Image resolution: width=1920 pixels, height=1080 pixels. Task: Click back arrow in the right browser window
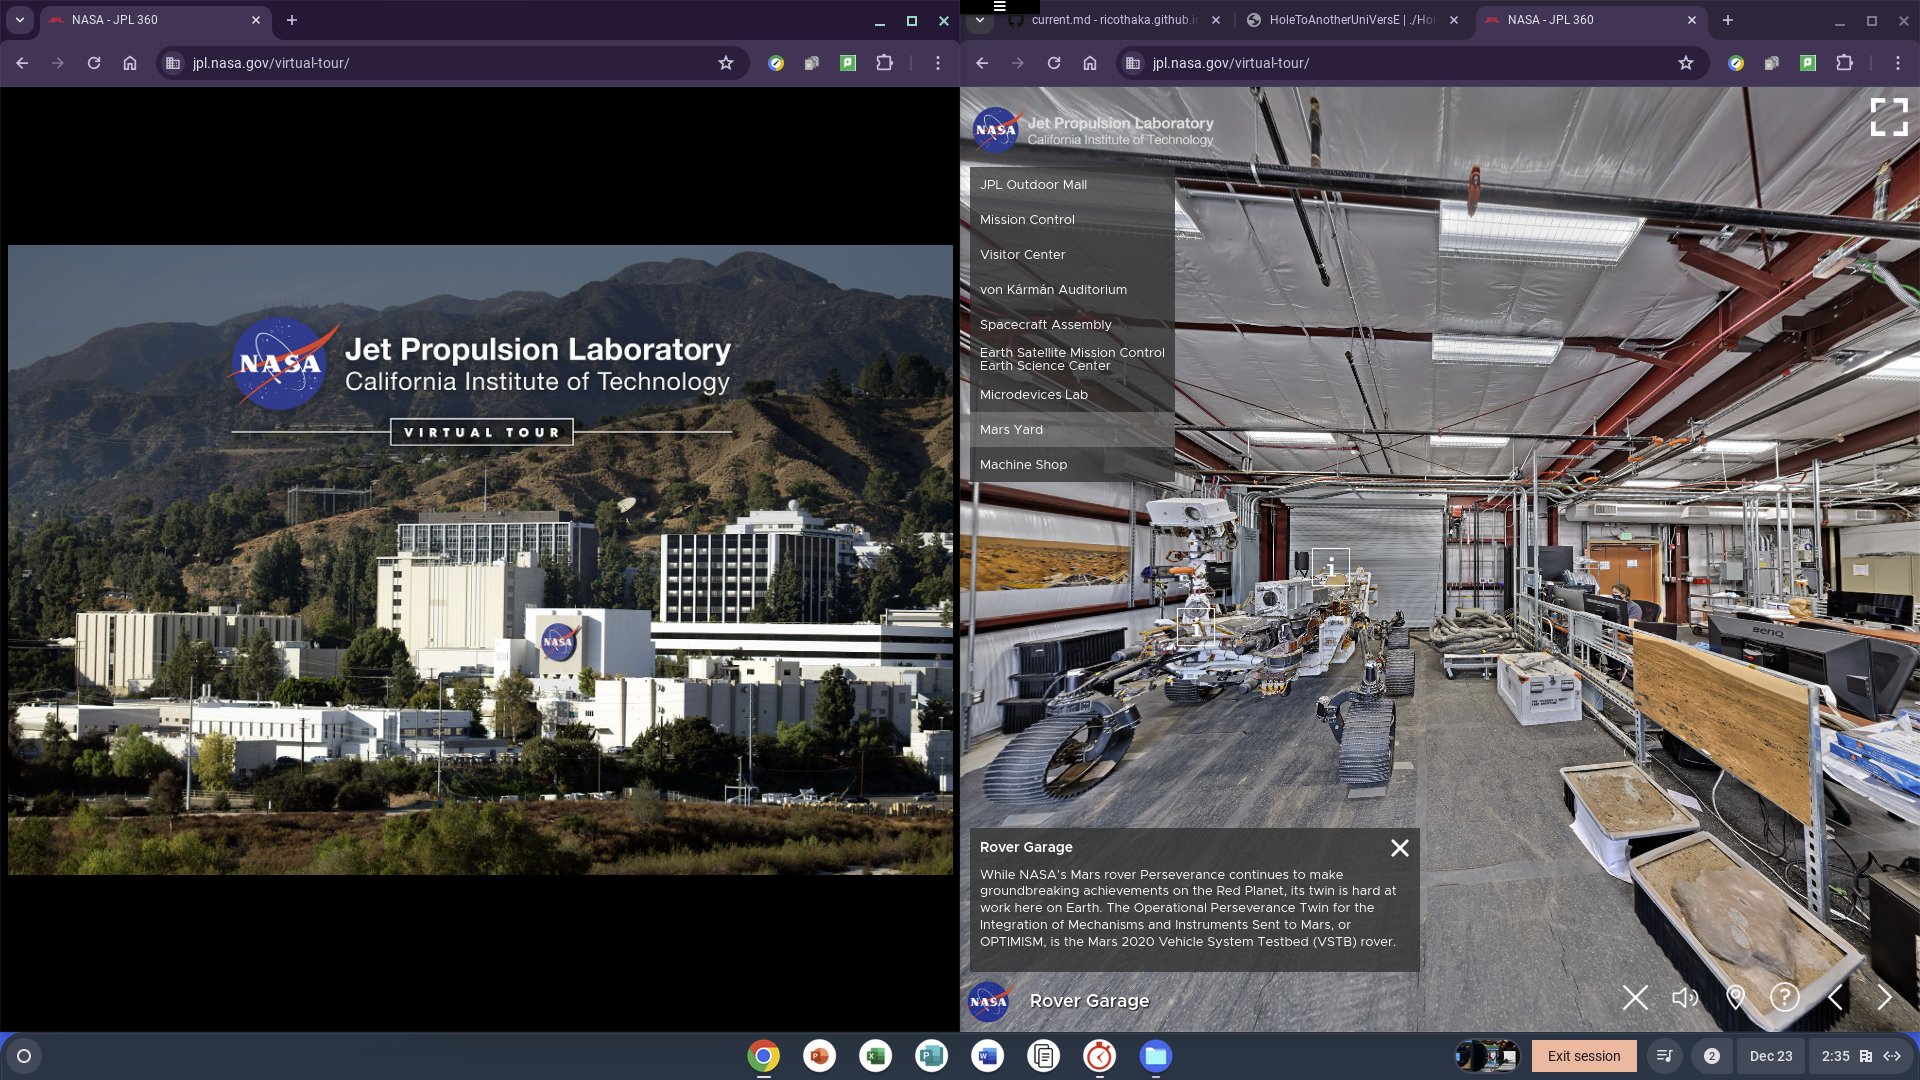982,63
